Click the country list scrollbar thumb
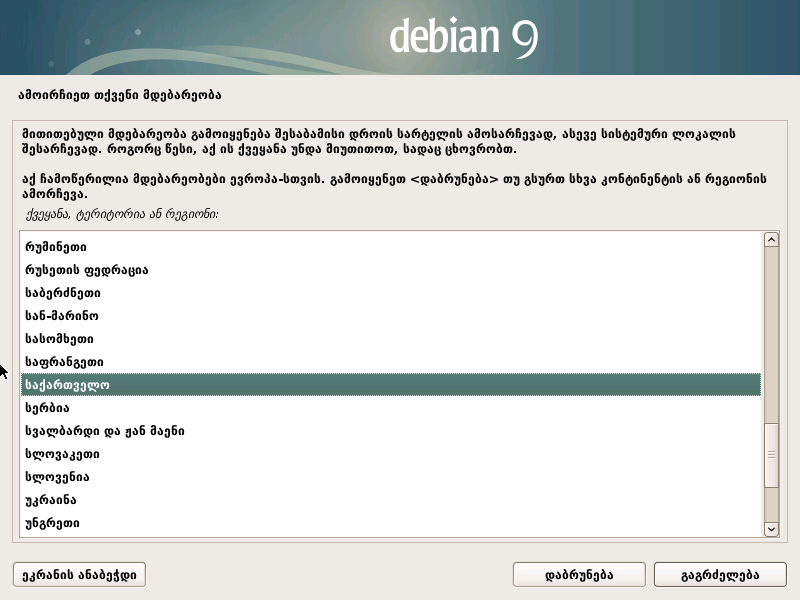This screenshot has width=800, height=600. [x=771, y=455]
